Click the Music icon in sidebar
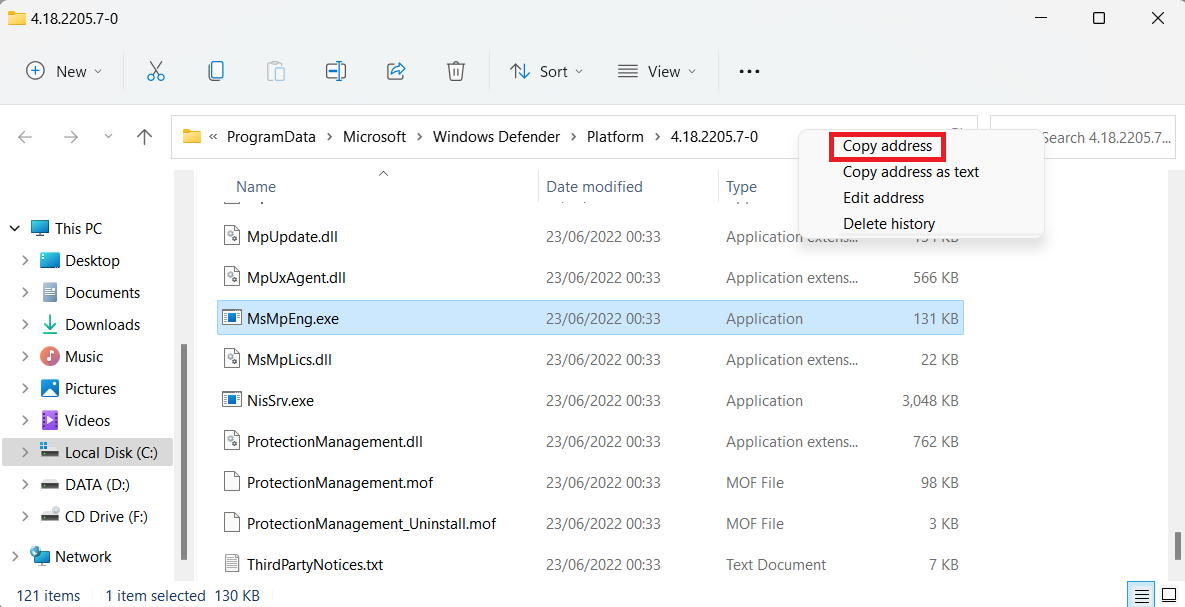 click(50, 356)
